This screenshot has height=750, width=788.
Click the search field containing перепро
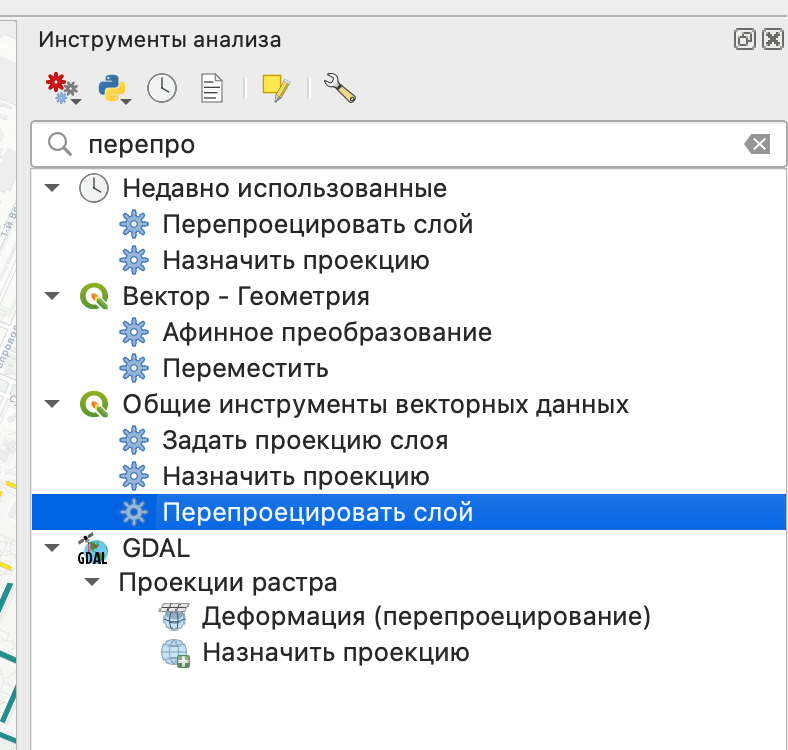[400, 144]
